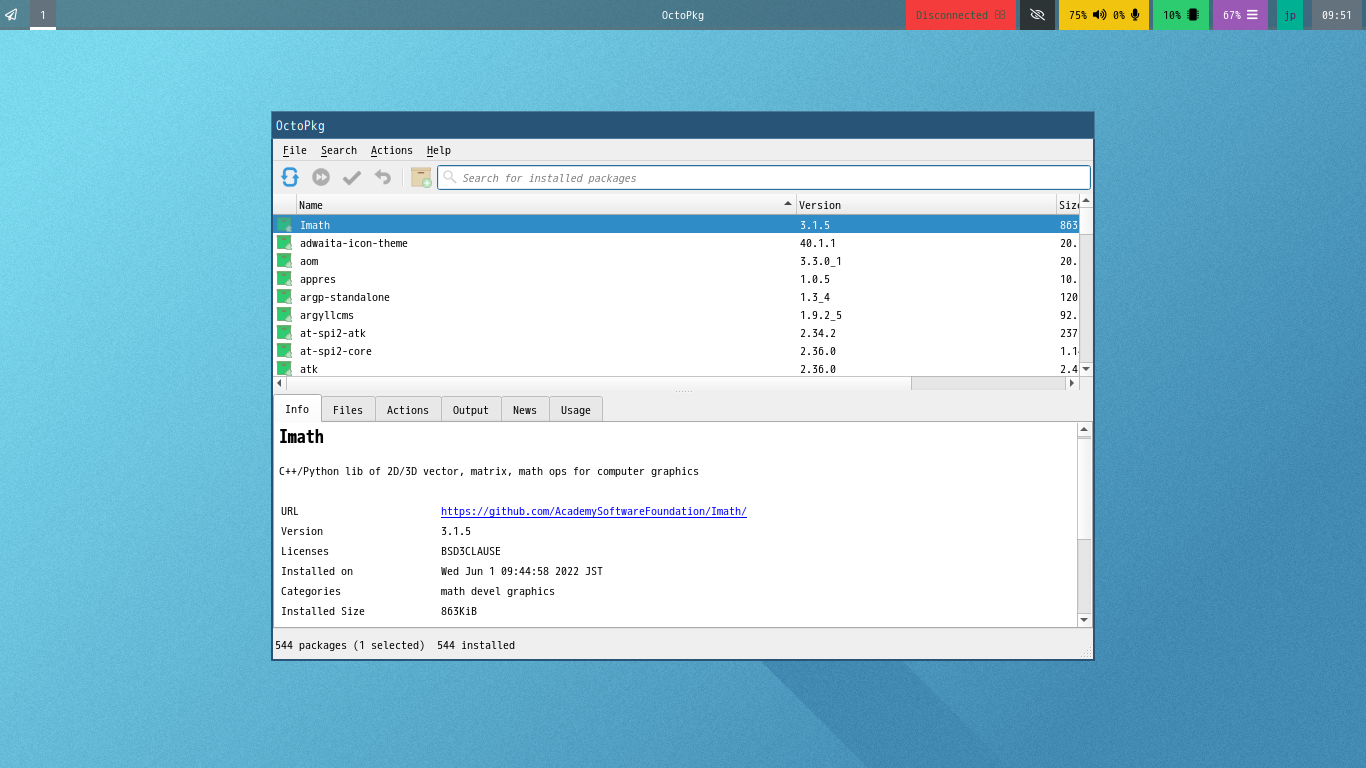Click the magnifier icon in search field
This screenshot has width=1366, height=768.
pos(450,177)
